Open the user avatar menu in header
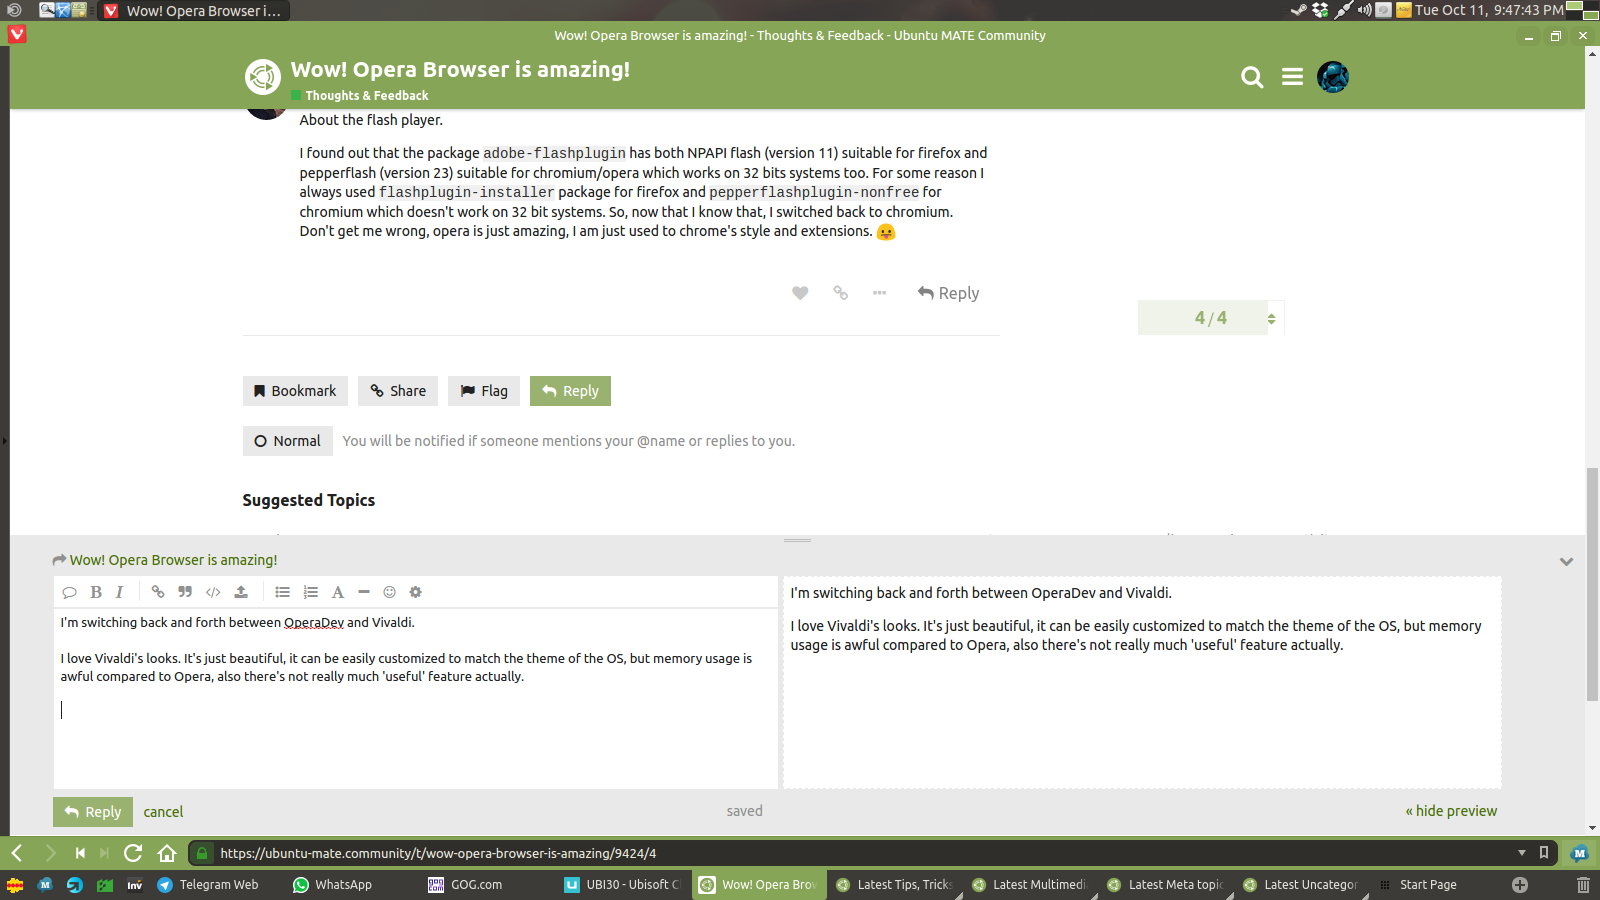This screenshot has height=900, width=1600. click(1333, 77)
